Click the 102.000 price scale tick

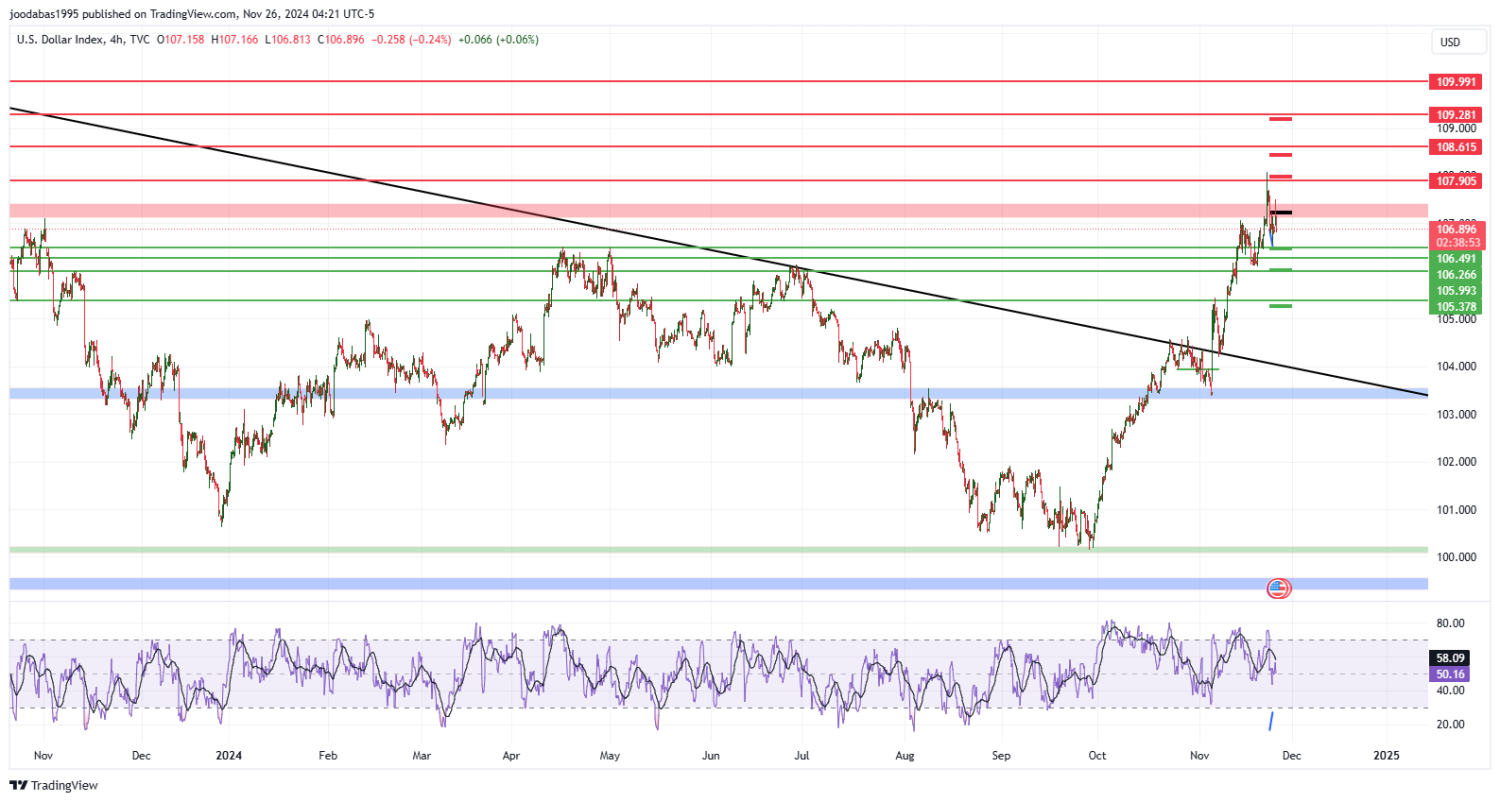click(x=1457, y=462)
